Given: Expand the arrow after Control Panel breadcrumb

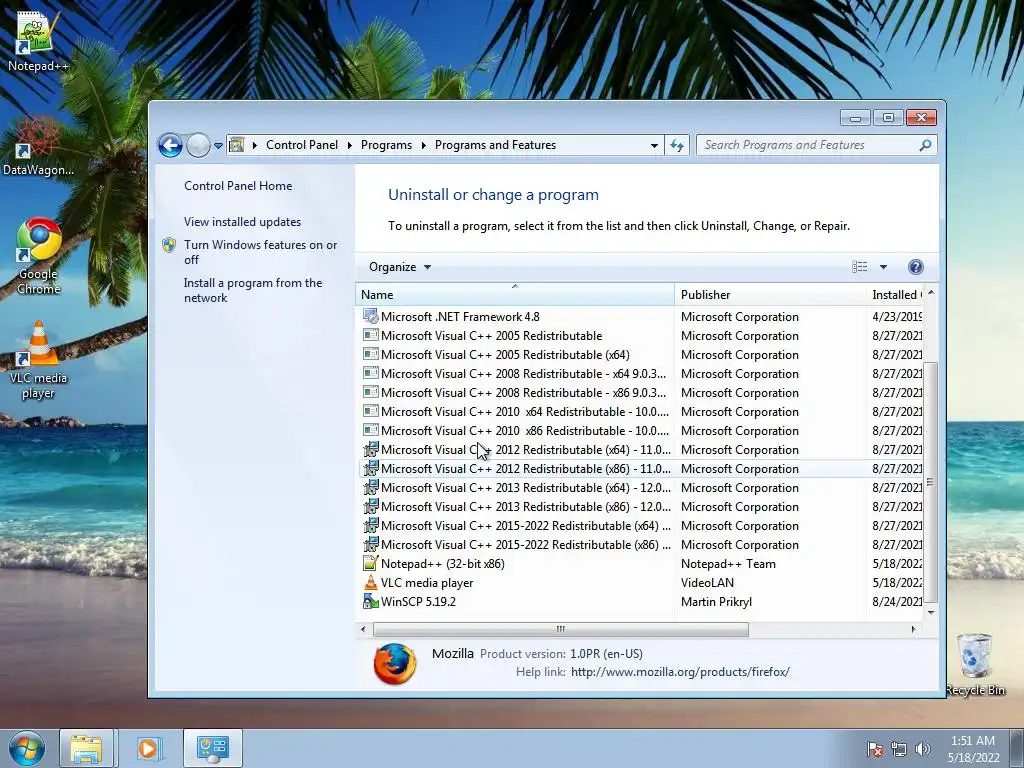Looking at the screenshot, I should [x=349, y=145].
